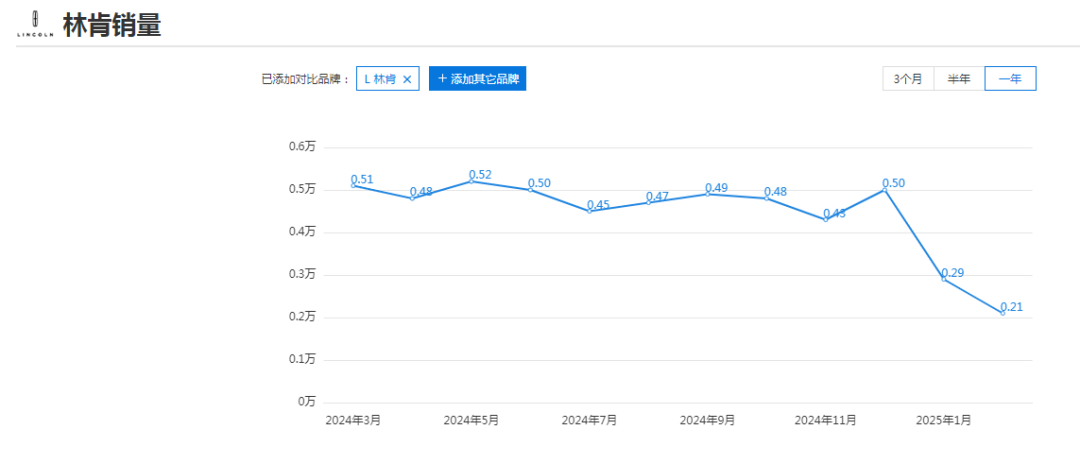Remove the 林肯 brand tag with X

407,79
